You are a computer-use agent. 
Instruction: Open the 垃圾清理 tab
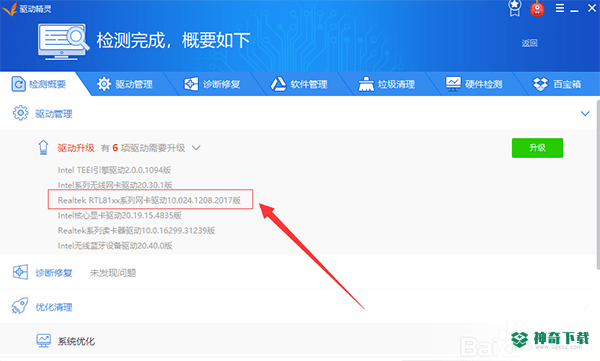(386, 84)
